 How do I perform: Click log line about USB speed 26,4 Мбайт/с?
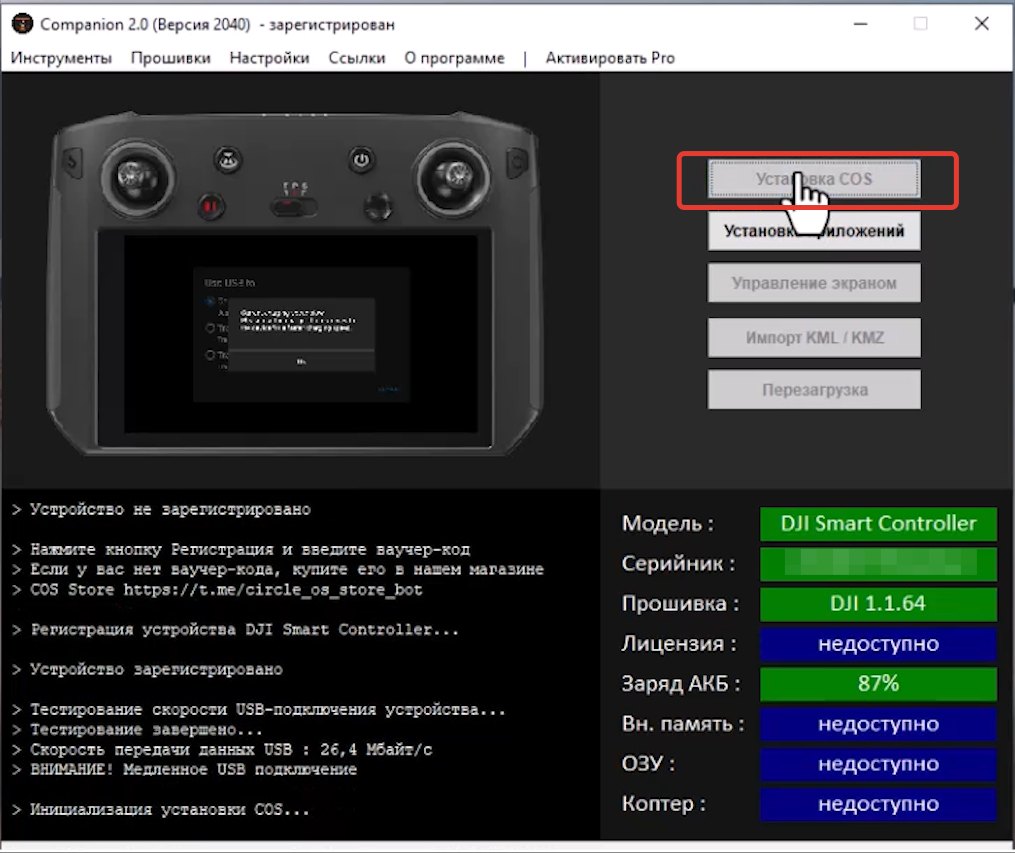click(222, 749)
